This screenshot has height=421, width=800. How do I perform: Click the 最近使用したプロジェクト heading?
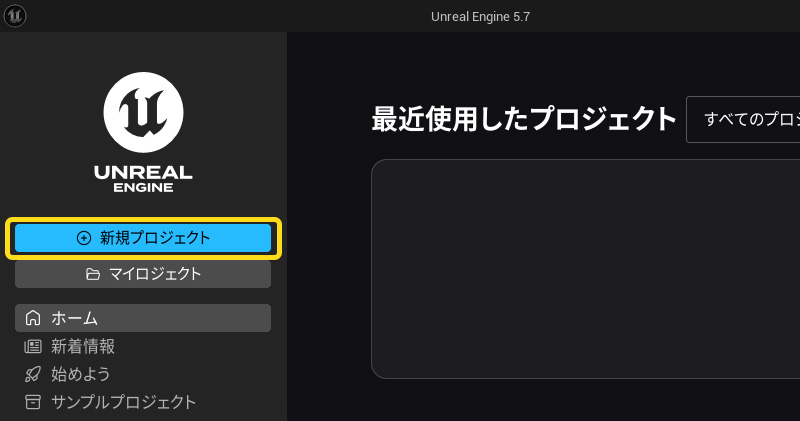coord(524,119)
